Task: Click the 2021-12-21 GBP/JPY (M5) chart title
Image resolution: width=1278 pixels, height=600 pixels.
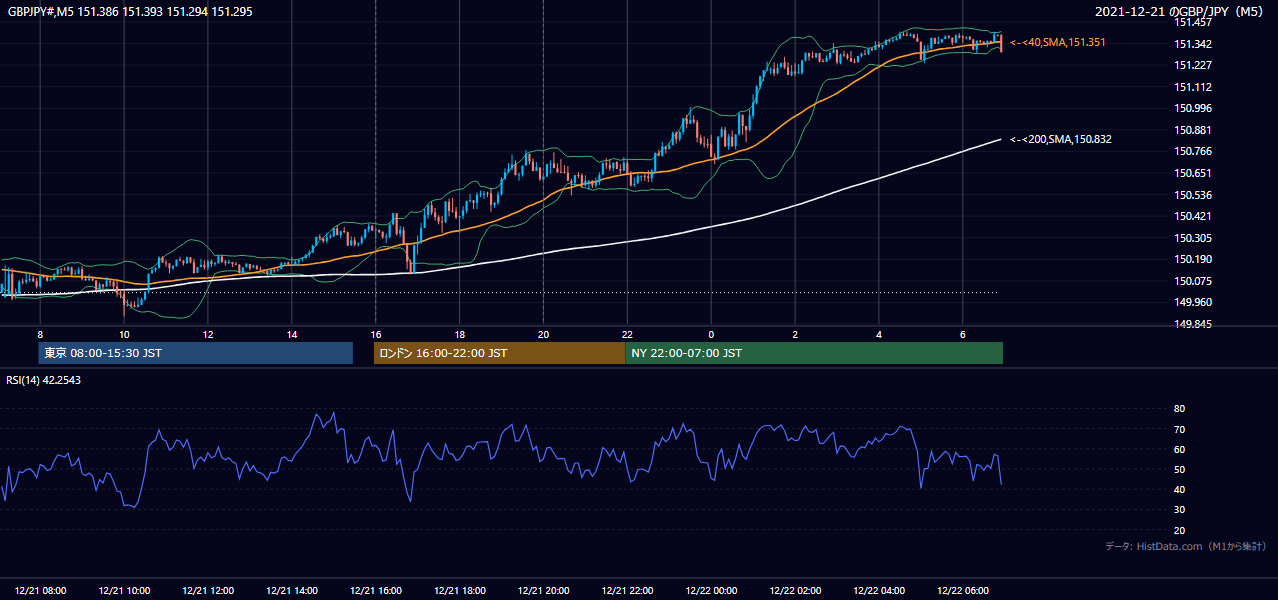Action: coord(1180,11)
